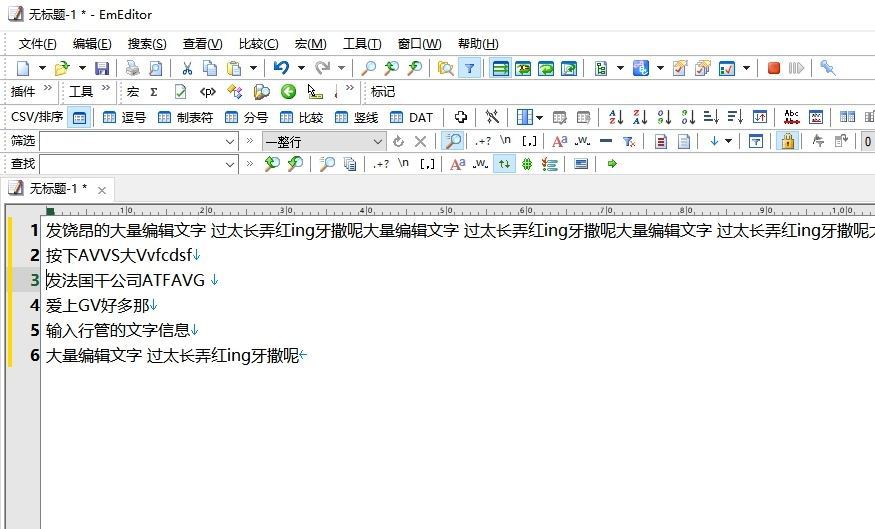
Task: Expand the 查找 find text combo box
Action: [229, 164]
